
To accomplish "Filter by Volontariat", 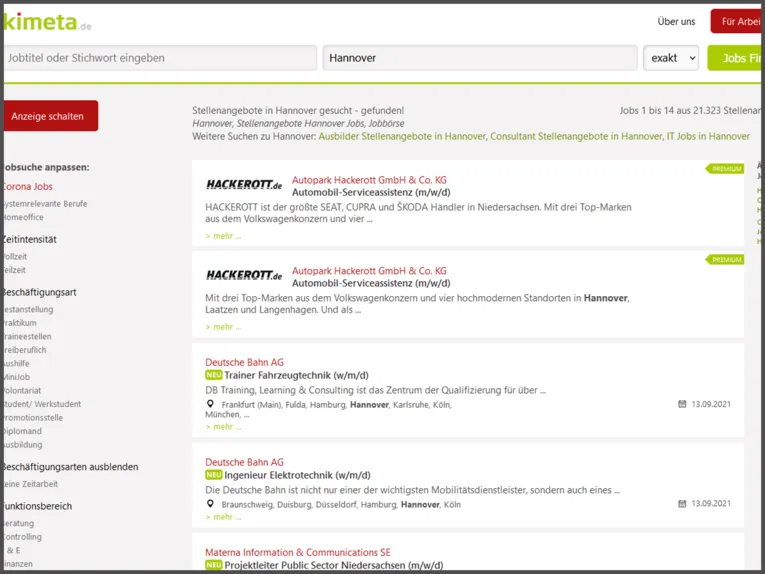I will [23, 391].
